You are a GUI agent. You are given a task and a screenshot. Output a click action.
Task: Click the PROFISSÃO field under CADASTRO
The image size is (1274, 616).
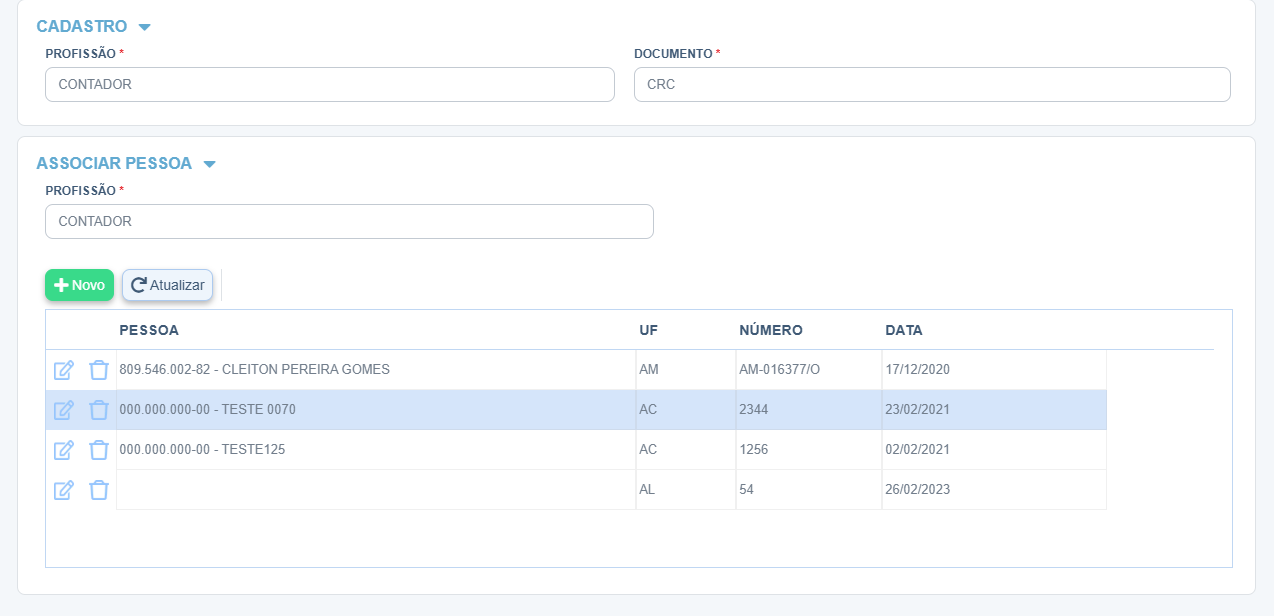pos(329,85)
